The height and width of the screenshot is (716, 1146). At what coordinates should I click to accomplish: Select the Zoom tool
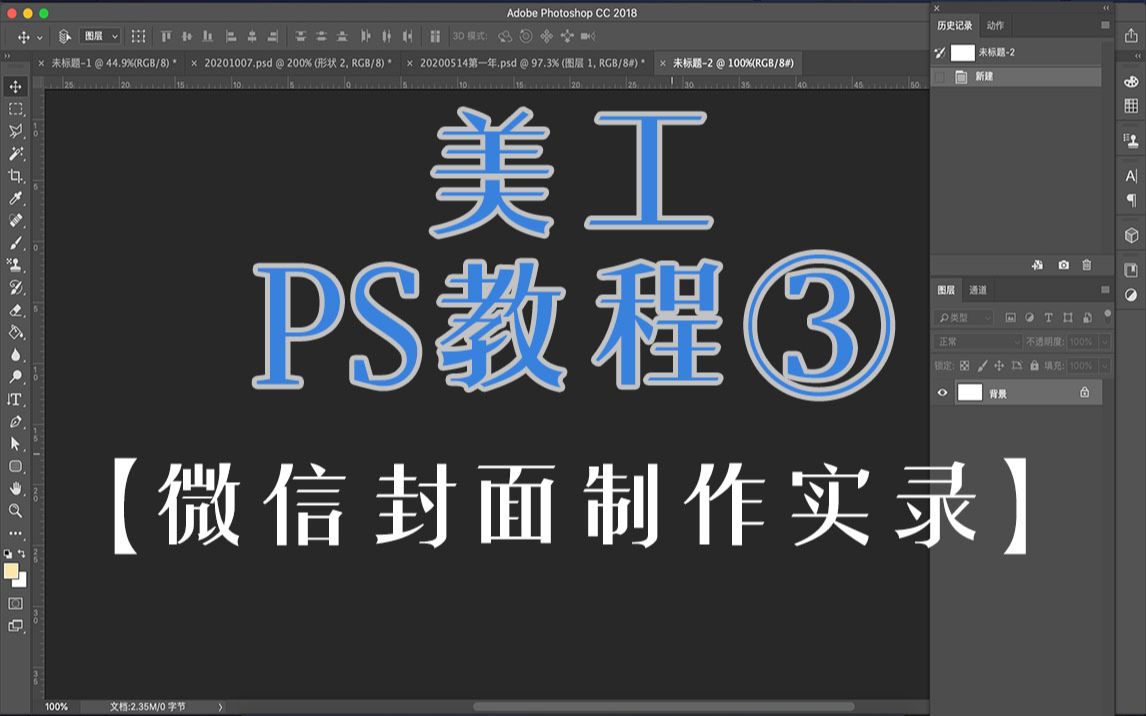point(14,511)
